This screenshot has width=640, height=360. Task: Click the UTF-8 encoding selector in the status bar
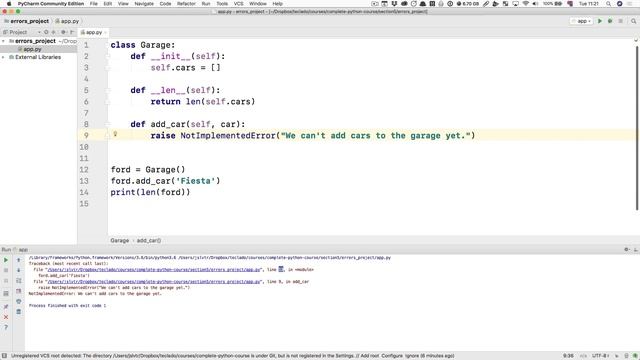pyautogui.click(x=600, y=356)
